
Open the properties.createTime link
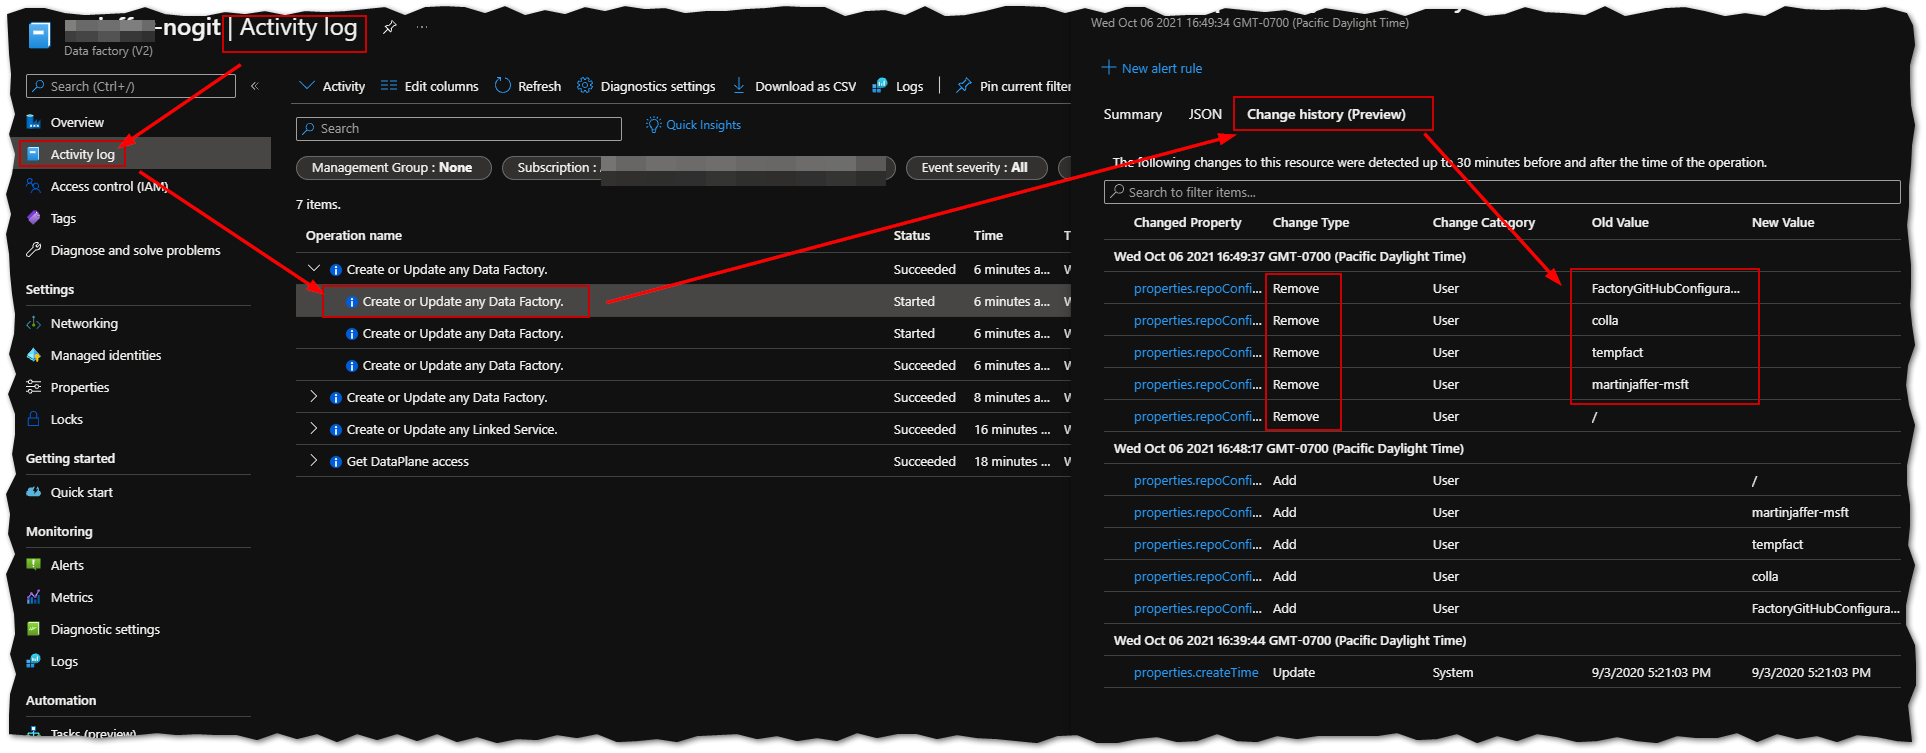point(1196,672)
